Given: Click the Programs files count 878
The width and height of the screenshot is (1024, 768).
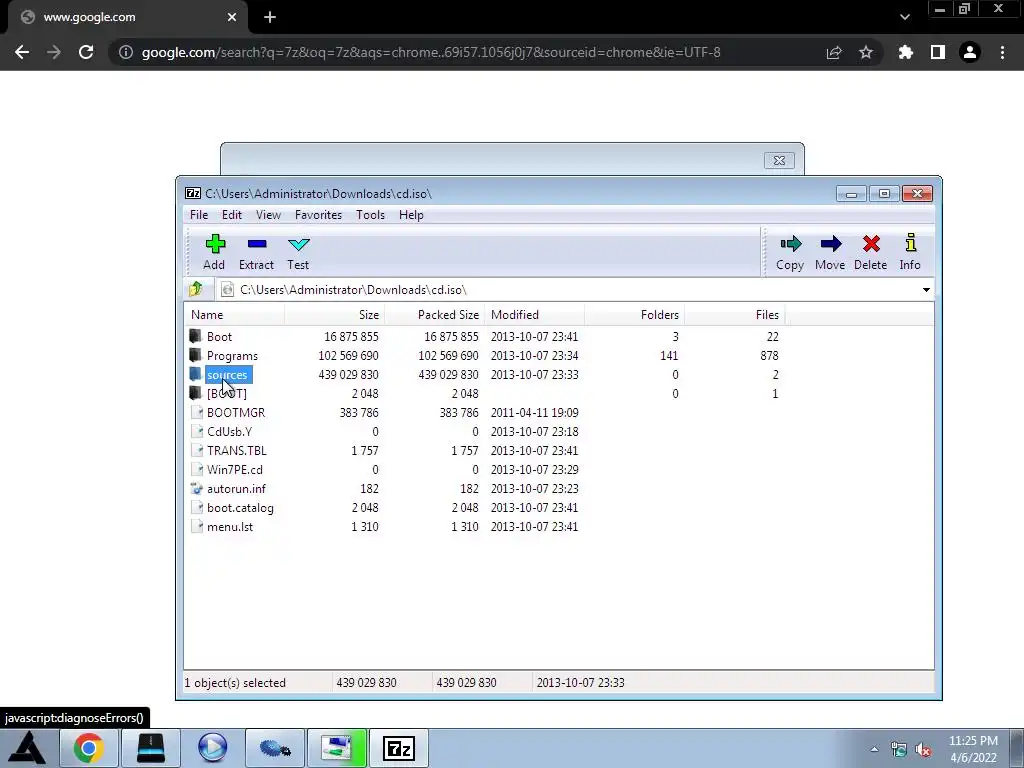Looking at the screenshot, I should pyautogui.click(x=769, y=355).
